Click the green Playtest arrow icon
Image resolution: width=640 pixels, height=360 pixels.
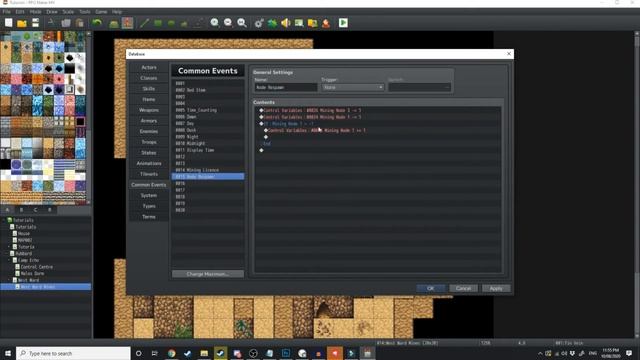343,23
